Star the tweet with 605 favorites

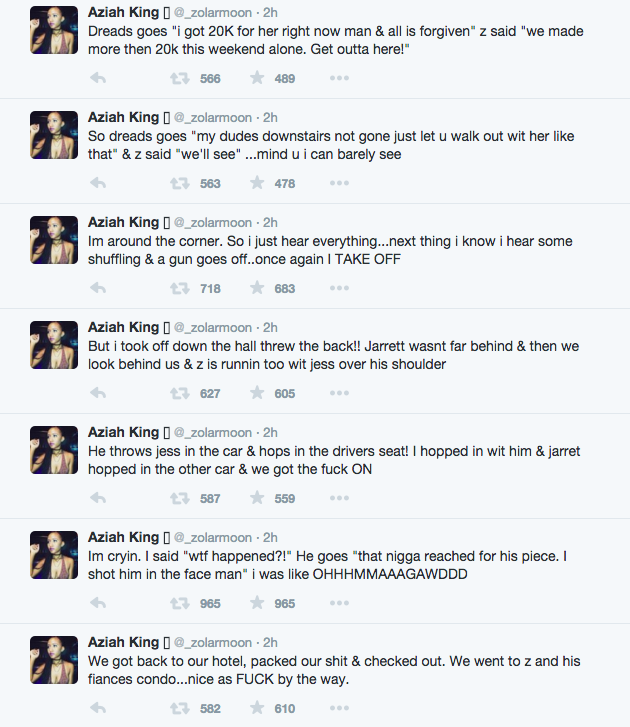(257, 393)
